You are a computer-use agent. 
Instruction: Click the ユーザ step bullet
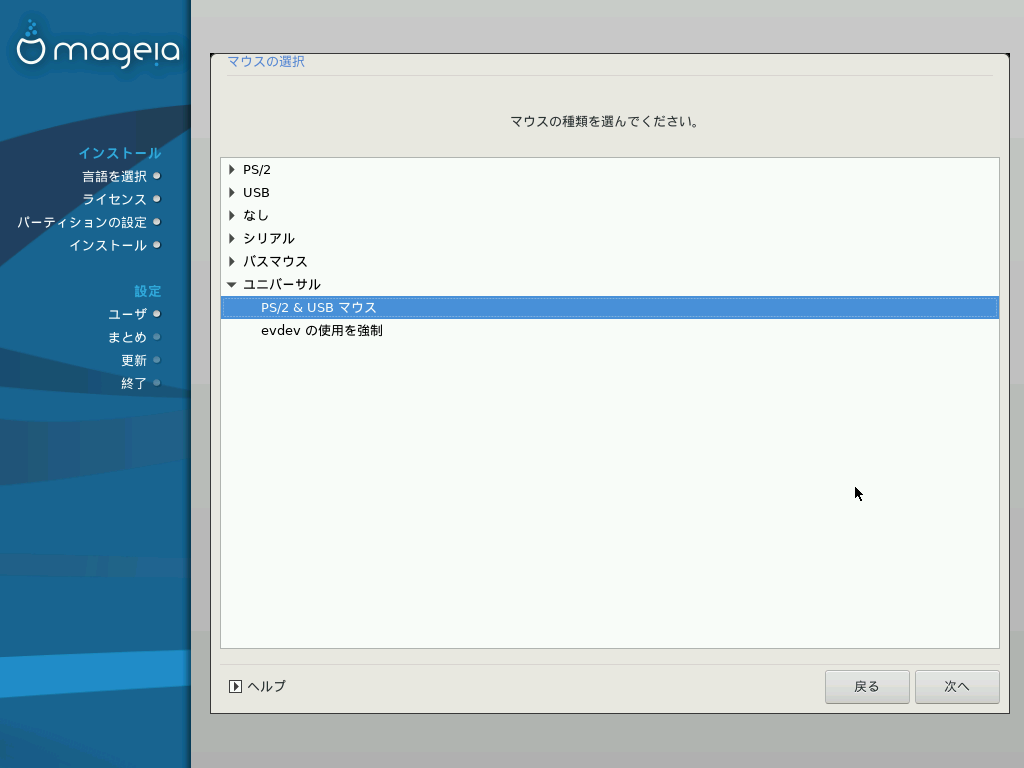coord(157,314)
